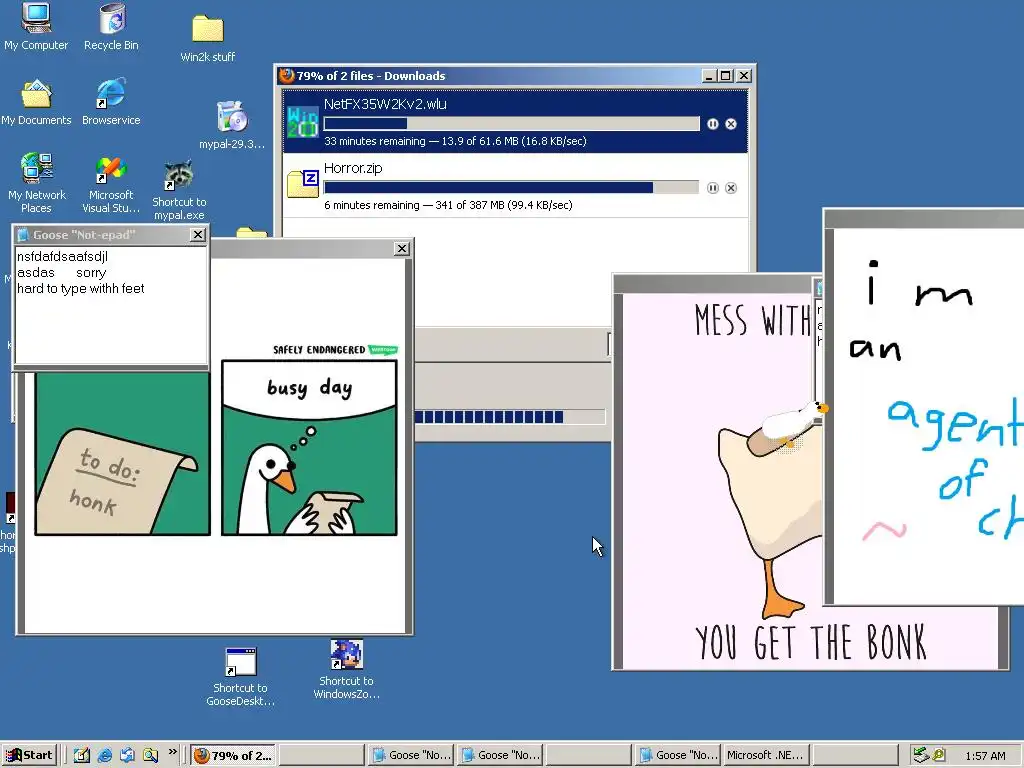The image size is (1024, 768).
Task: Minimize the Downloads window
Action: [x=710, y=76]
